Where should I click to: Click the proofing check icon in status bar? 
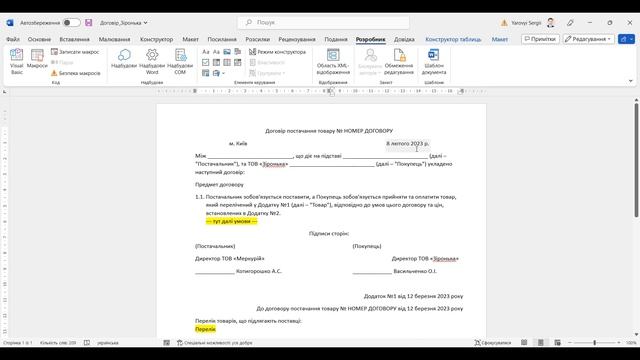tap(87, 343)
